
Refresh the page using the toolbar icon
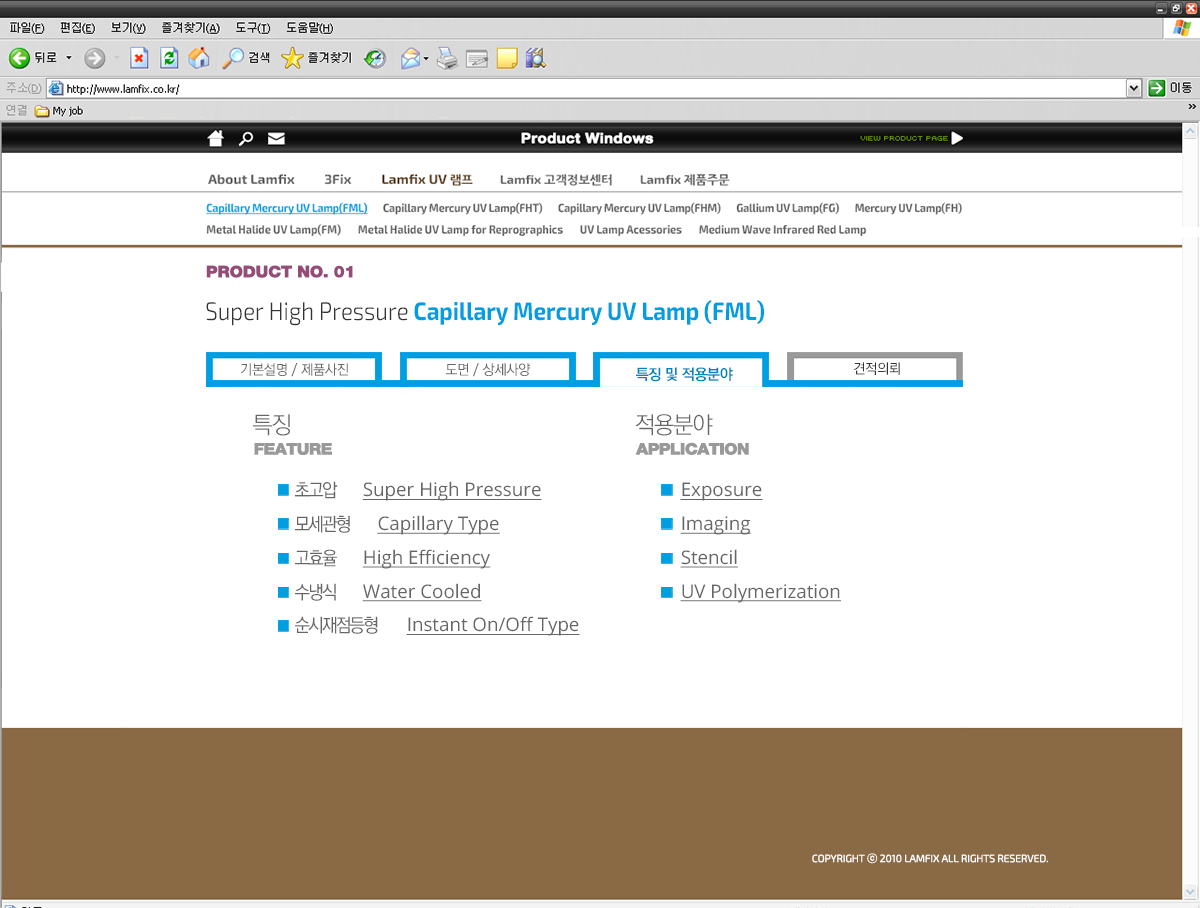tap(169, 58)
